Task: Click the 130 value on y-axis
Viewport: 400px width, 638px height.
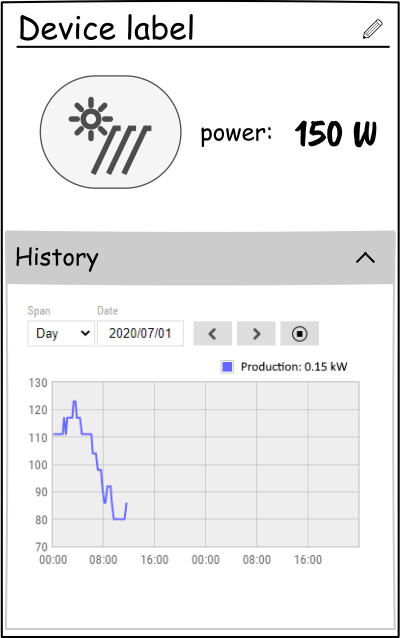Action: 38,383
